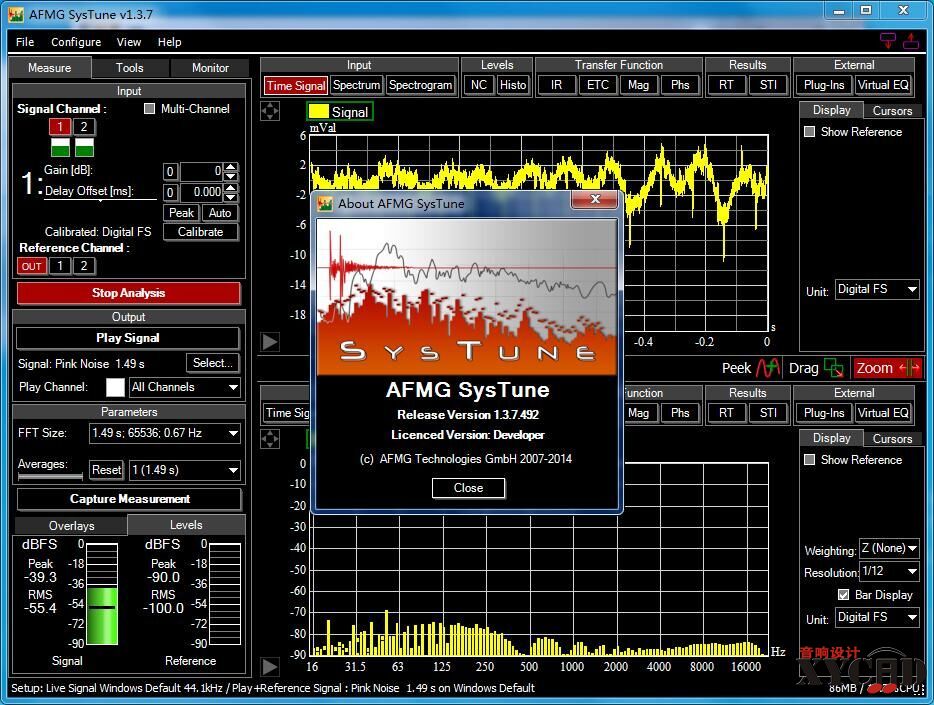Open the Unit dropdown in the time signal display

(x=877, y=289)
